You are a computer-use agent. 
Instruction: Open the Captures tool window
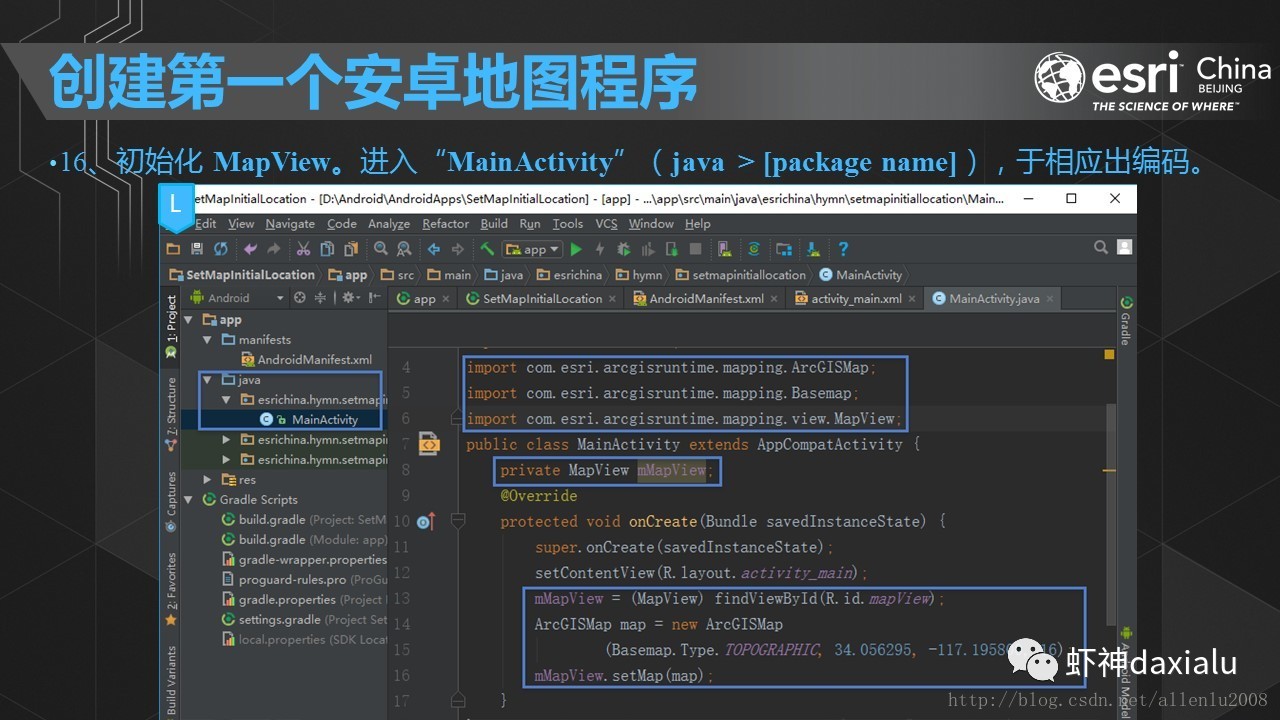(171, 501)
